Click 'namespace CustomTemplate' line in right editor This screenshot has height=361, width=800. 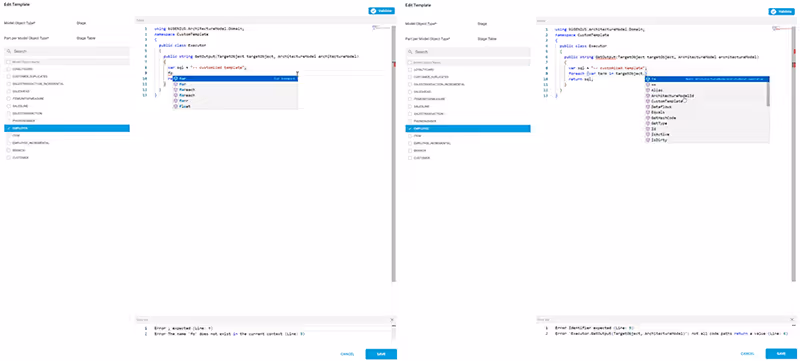[x=582, y=34]
